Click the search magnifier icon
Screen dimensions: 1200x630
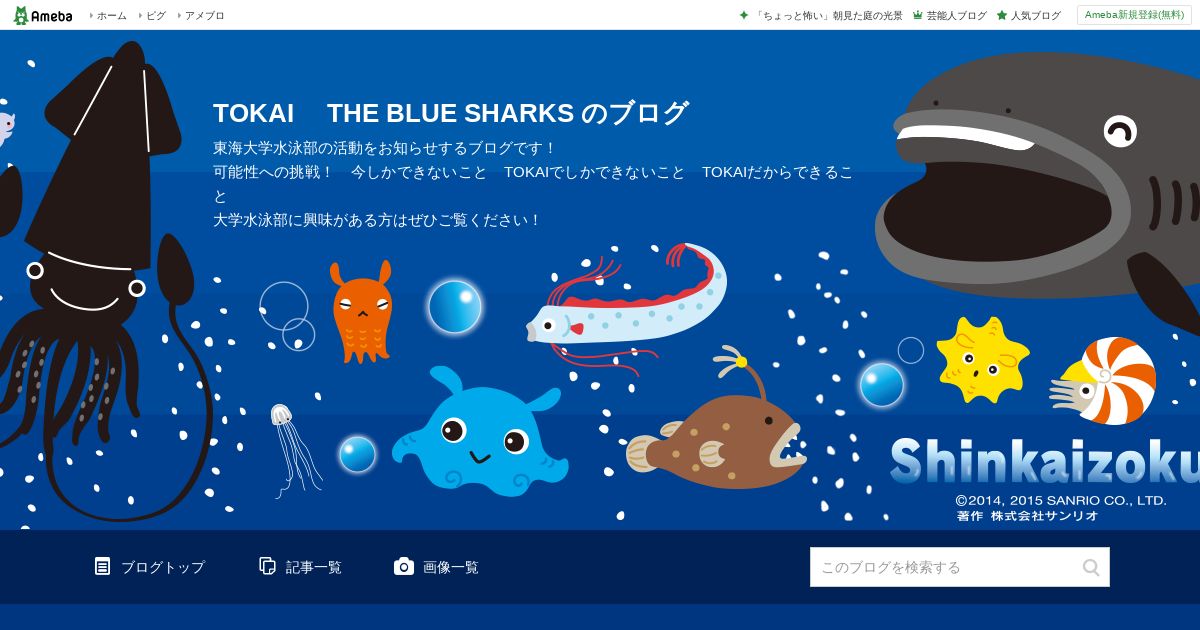(x=1091, y=567)
